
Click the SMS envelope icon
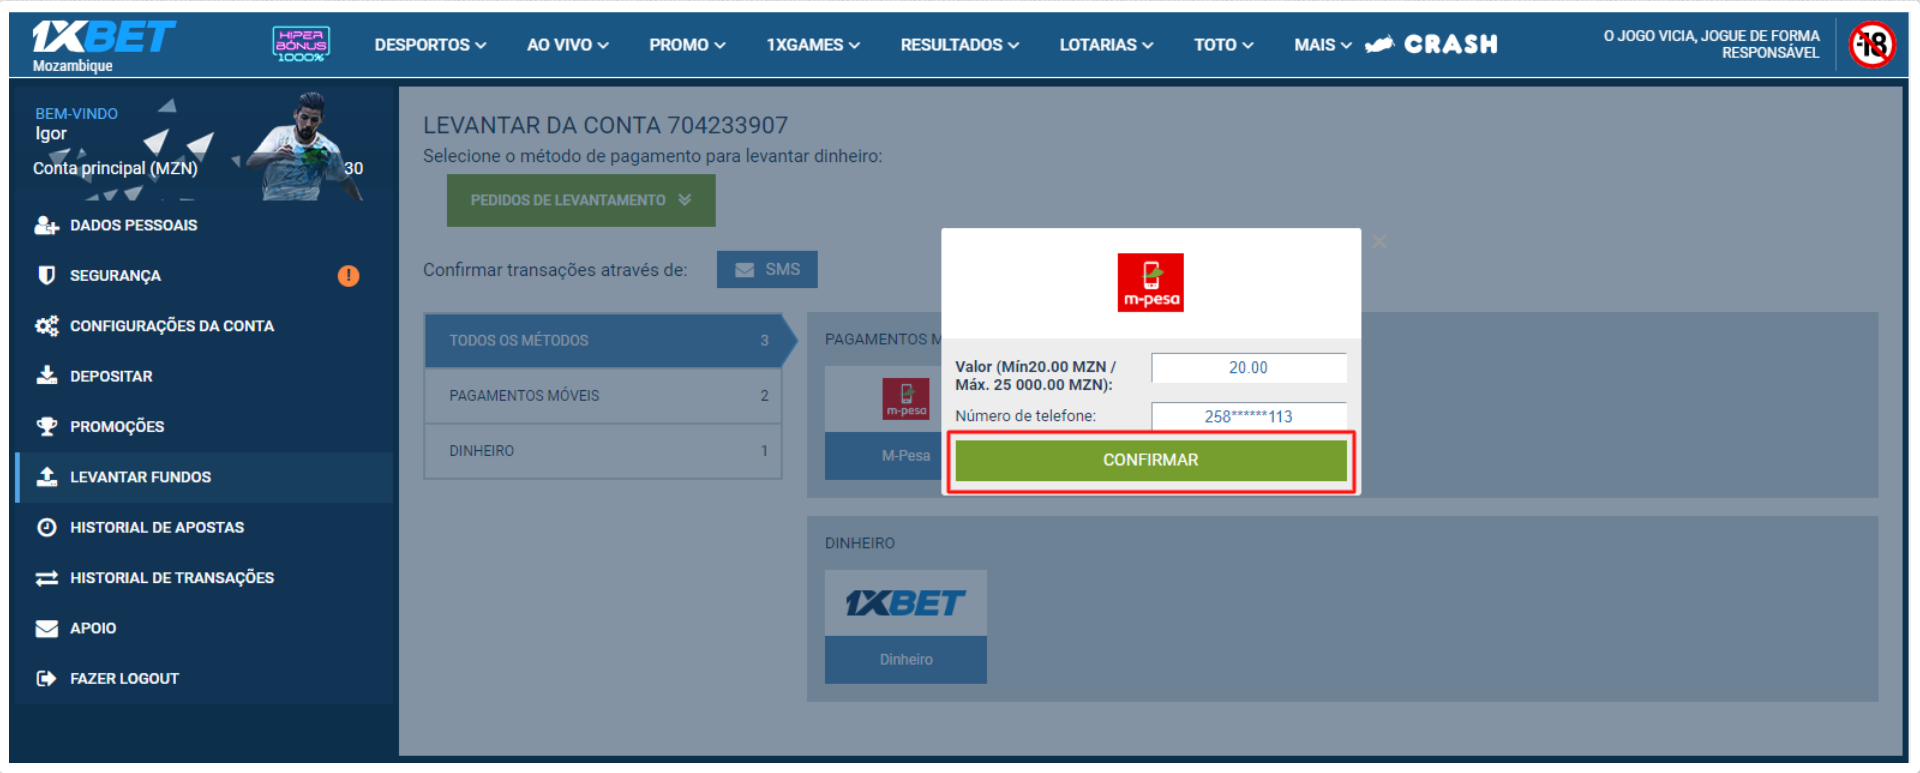pos(744,270)
